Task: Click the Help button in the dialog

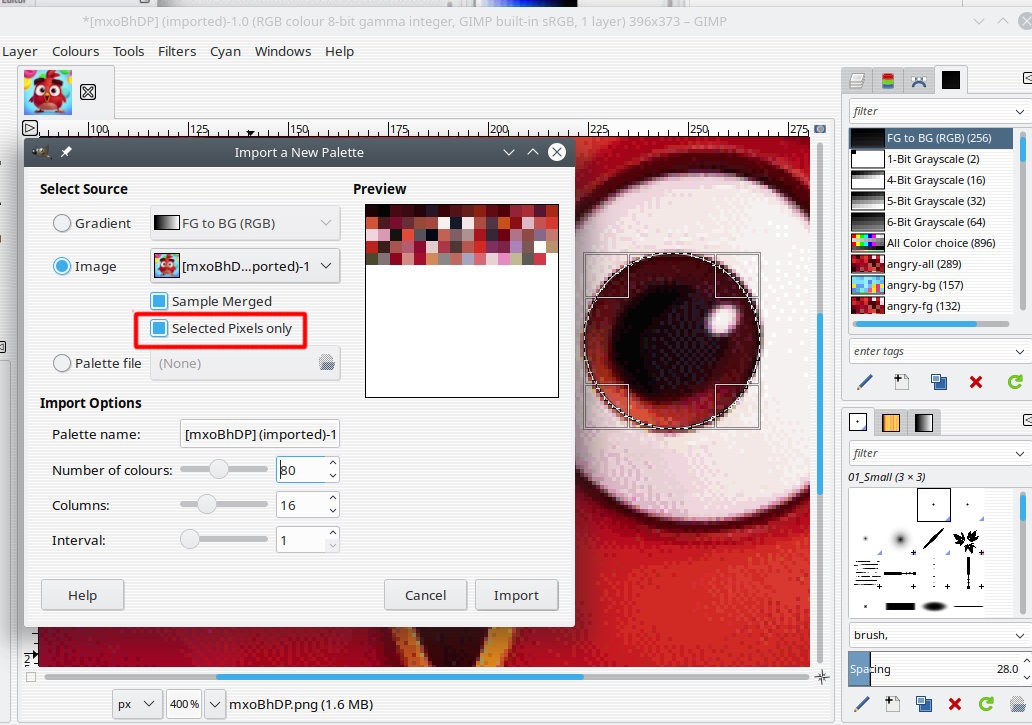Action: point(82,595)
